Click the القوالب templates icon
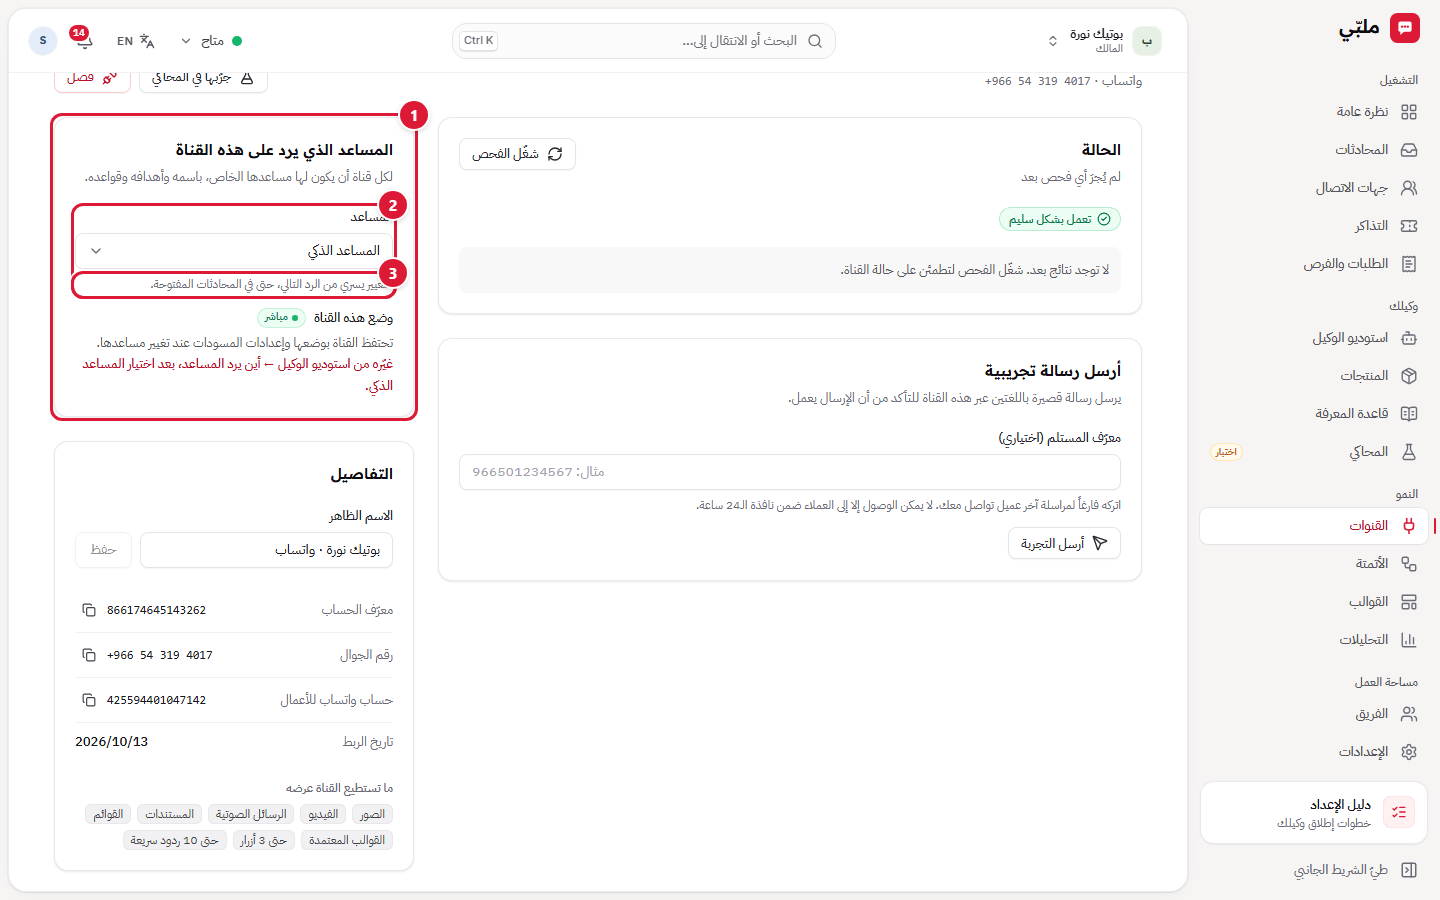 1409,602
